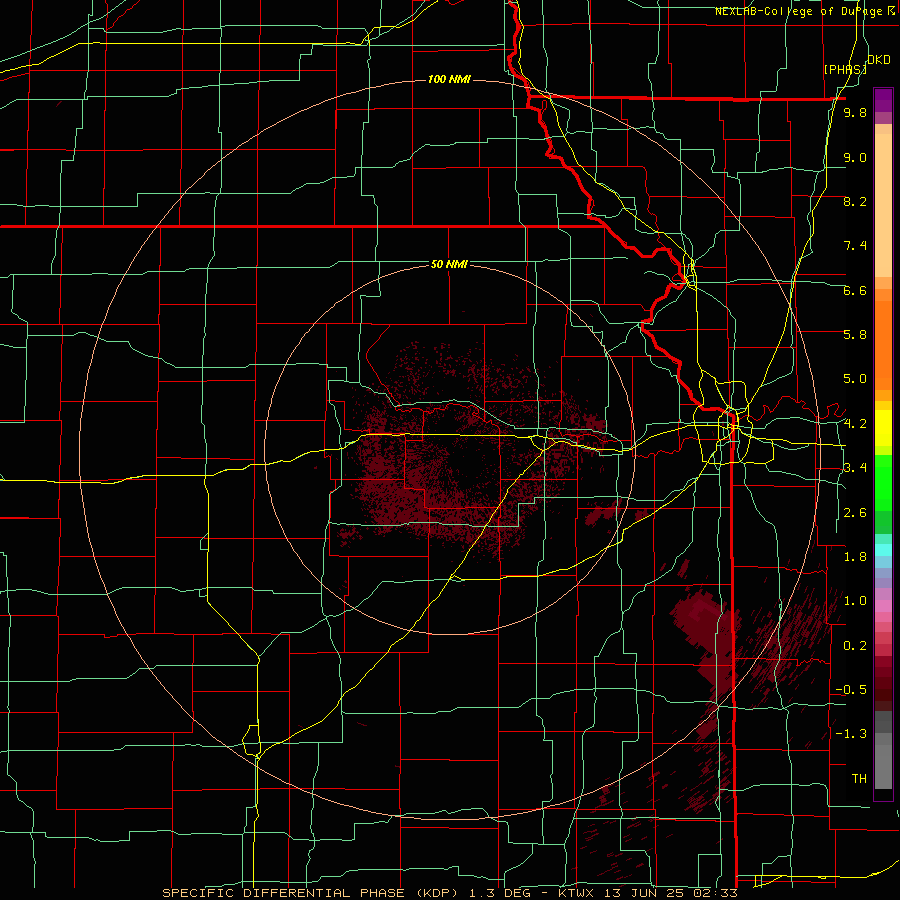Click the 1.8 color scale value
Image resolution: width=900 pixels, height=900 pixels.
855,557
